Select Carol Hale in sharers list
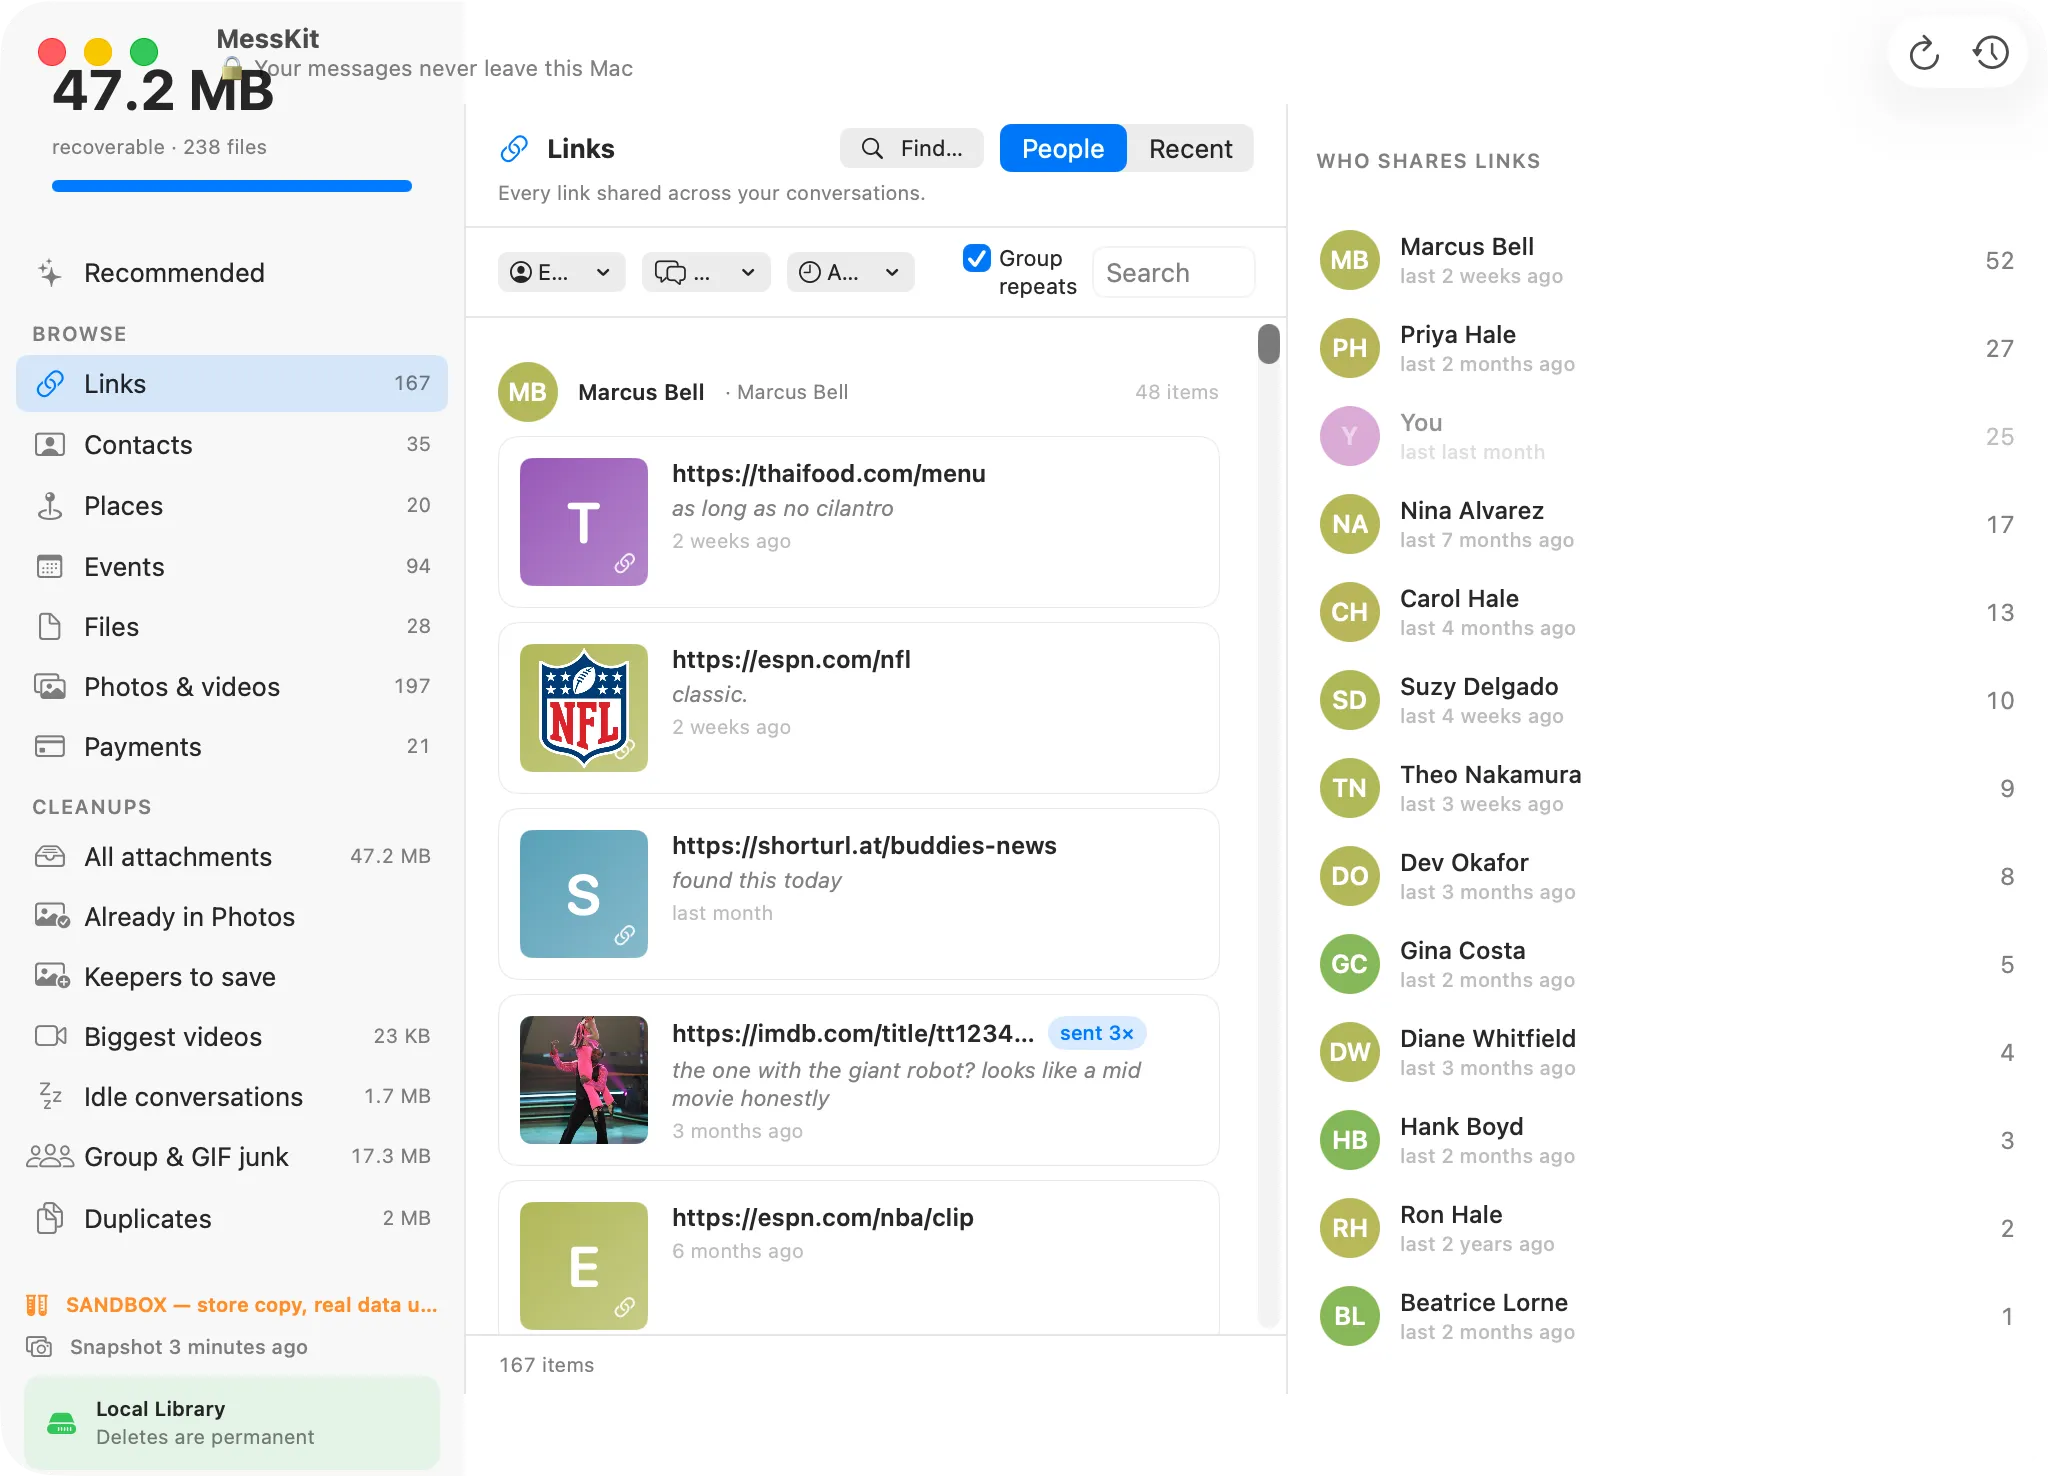 [1668, 612]
